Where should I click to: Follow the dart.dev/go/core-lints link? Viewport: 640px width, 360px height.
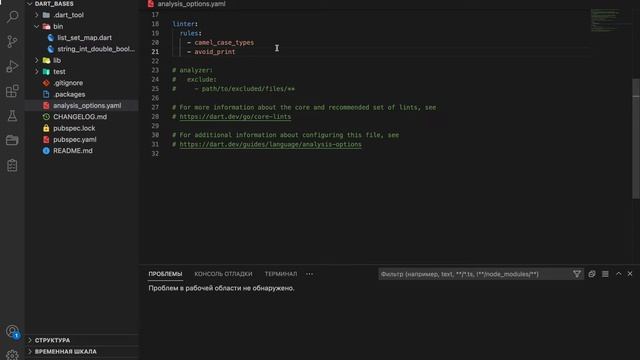coord(235,117)
